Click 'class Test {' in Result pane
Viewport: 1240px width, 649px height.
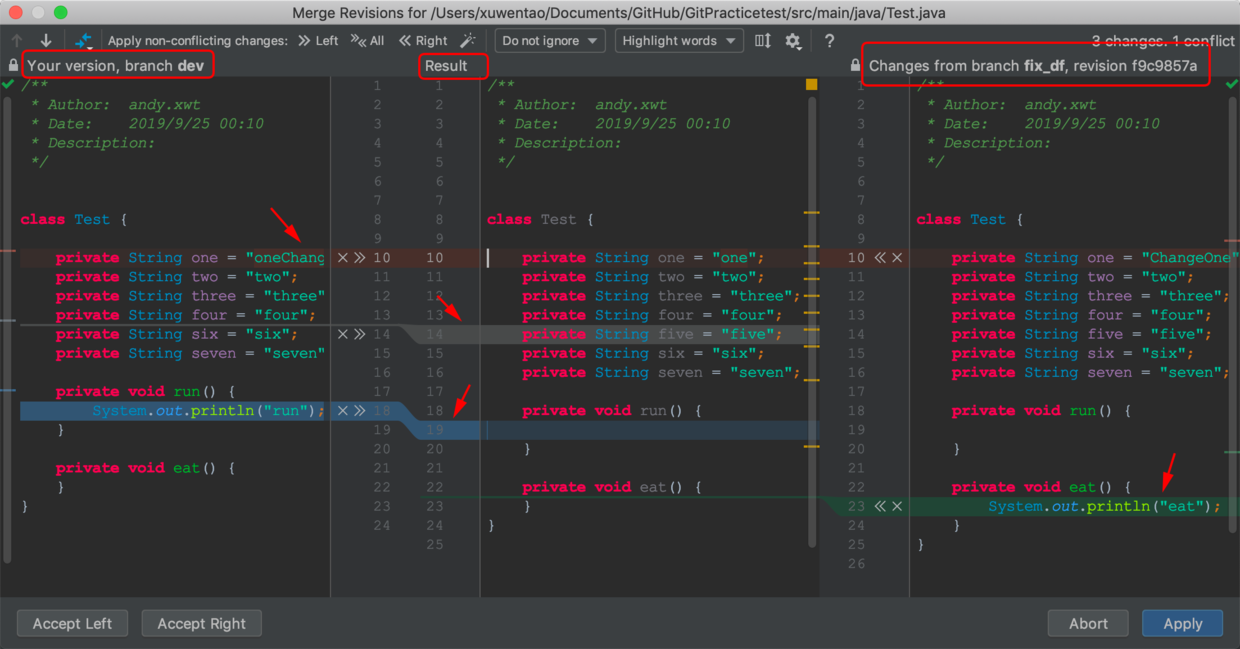click(540, 220)
